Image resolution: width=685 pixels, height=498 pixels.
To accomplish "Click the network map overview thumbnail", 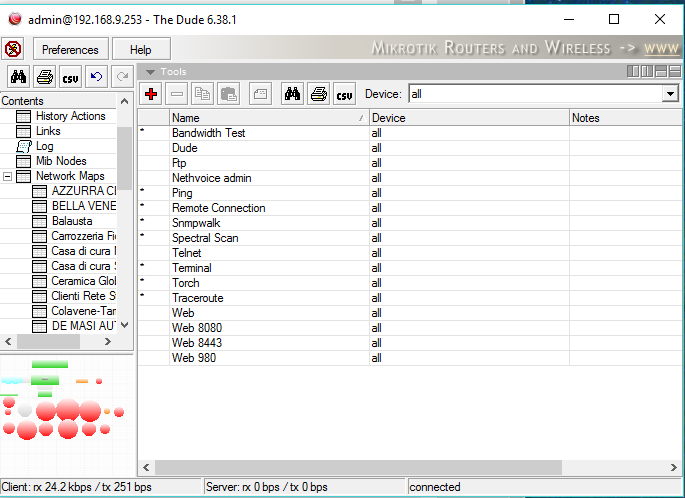I will pos(66,417).
